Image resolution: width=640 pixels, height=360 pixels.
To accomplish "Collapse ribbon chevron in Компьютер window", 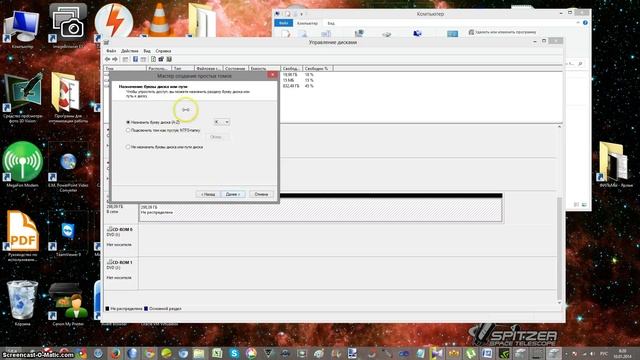I will click(578, 23).
